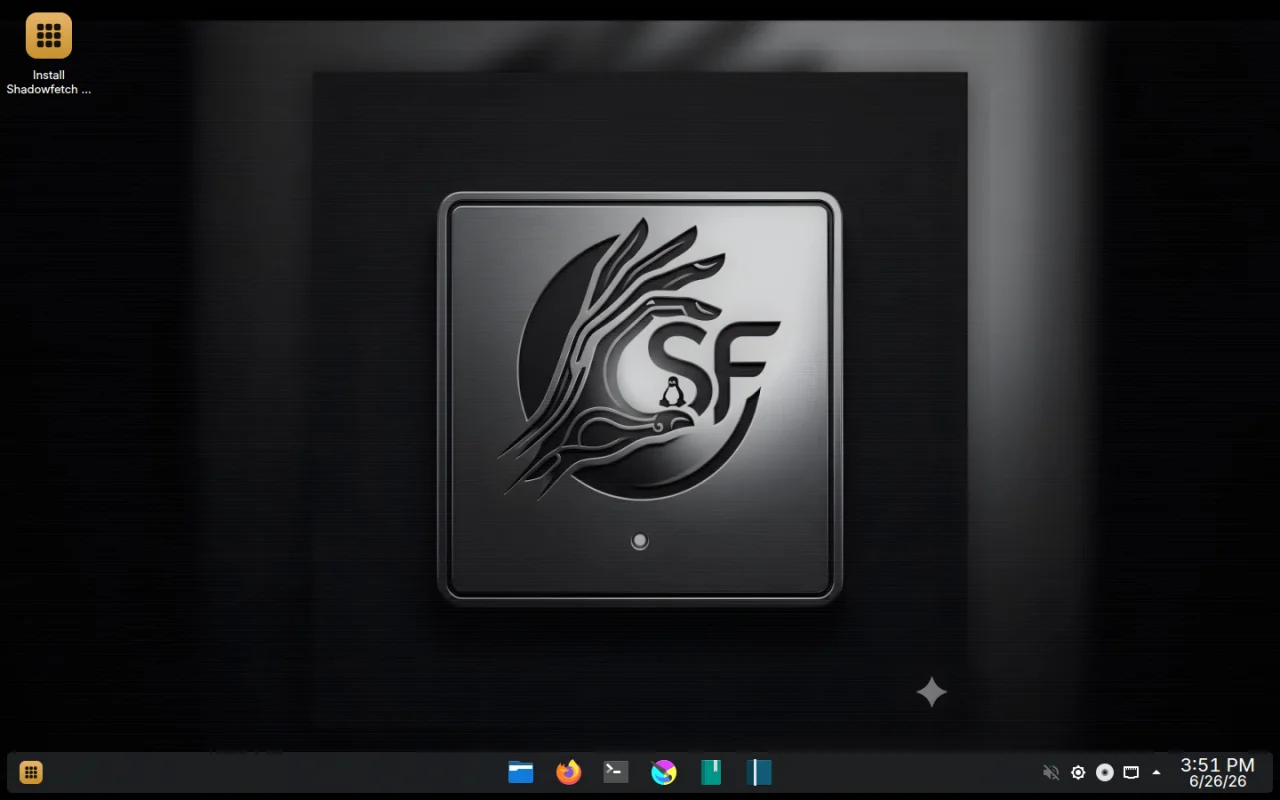Open the green book app in the taskbar
Viewport: 1280px width, 800px height.
(x=711, y=772)
